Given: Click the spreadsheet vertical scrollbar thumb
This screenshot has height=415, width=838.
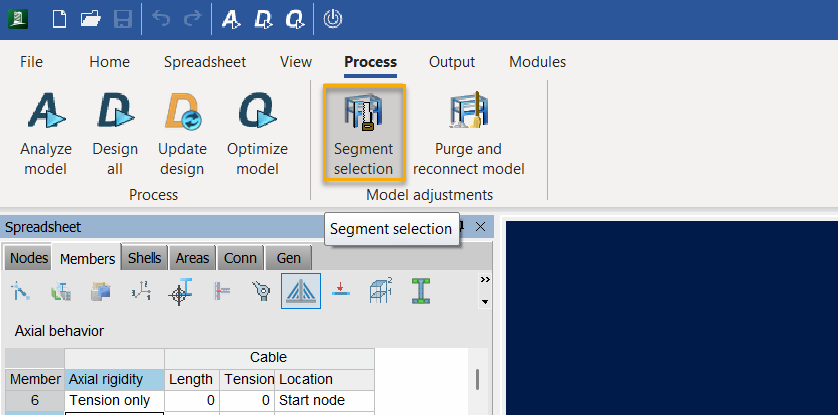Looking at the screenshot, I should click(x=476, y=380).
